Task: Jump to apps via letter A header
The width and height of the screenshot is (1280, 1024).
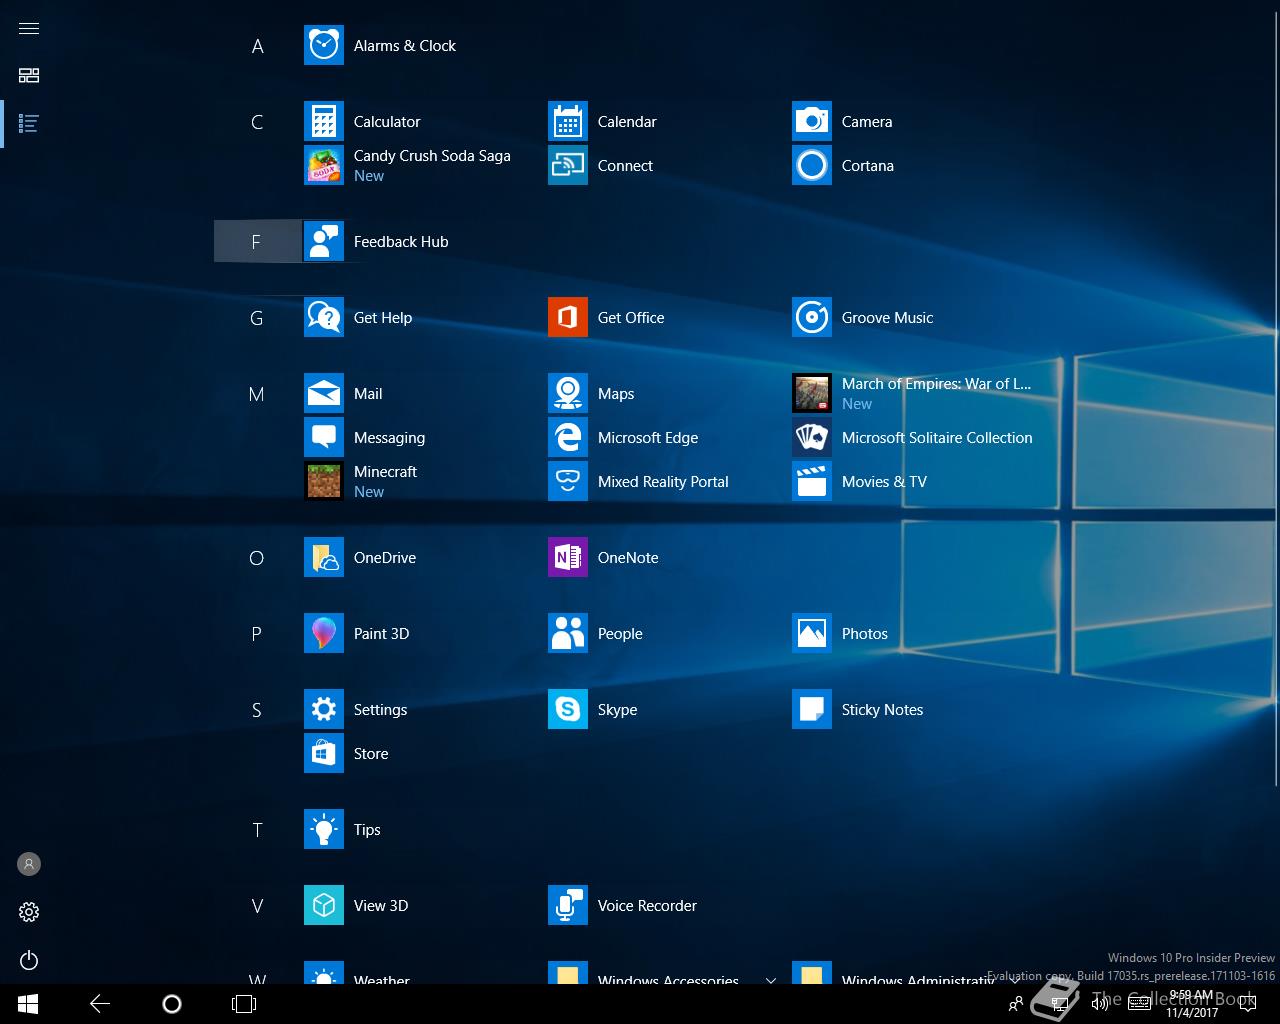Action: click(x=257, y=46)
